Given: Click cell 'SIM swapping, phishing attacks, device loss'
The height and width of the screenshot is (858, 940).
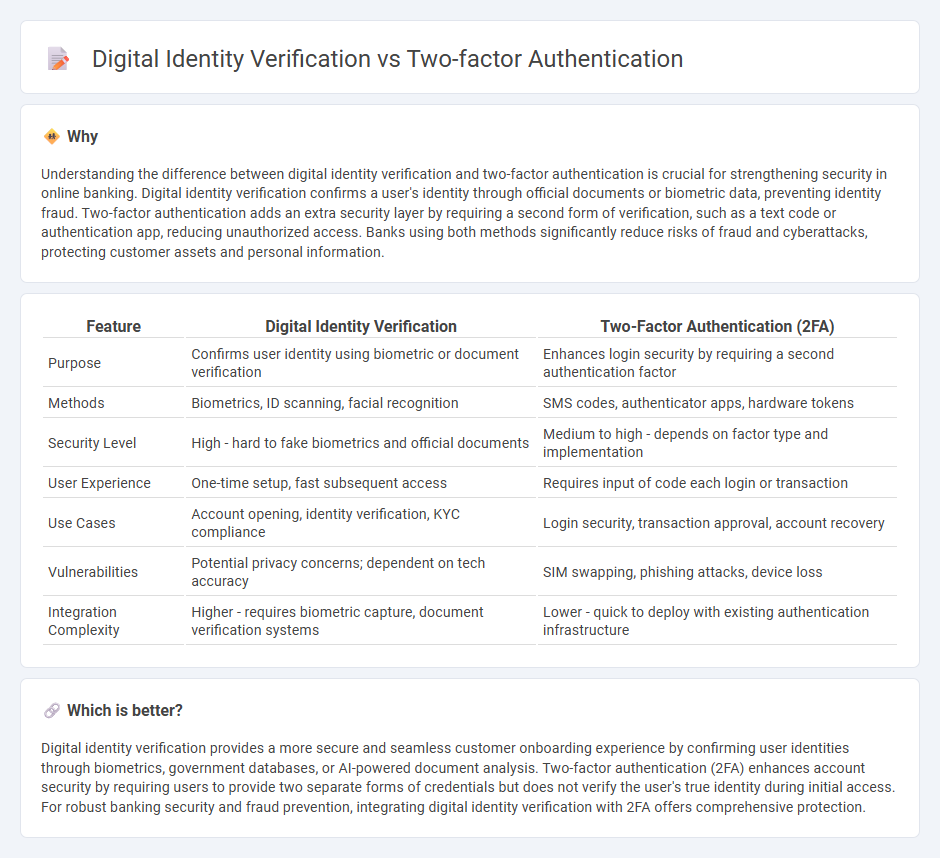Looking at the screenshot, I should (x=717, y=572).
